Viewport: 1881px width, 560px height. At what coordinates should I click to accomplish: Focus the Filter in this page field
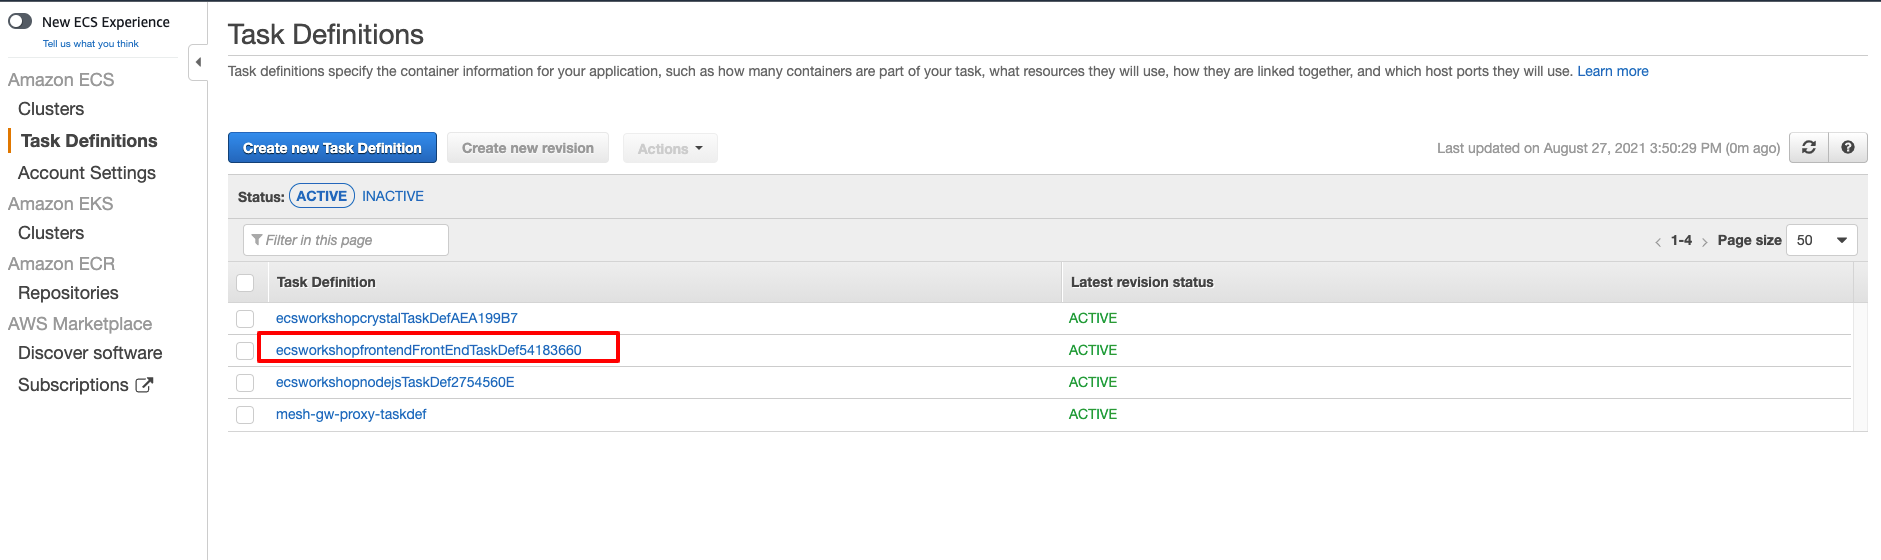pos(346,240)
